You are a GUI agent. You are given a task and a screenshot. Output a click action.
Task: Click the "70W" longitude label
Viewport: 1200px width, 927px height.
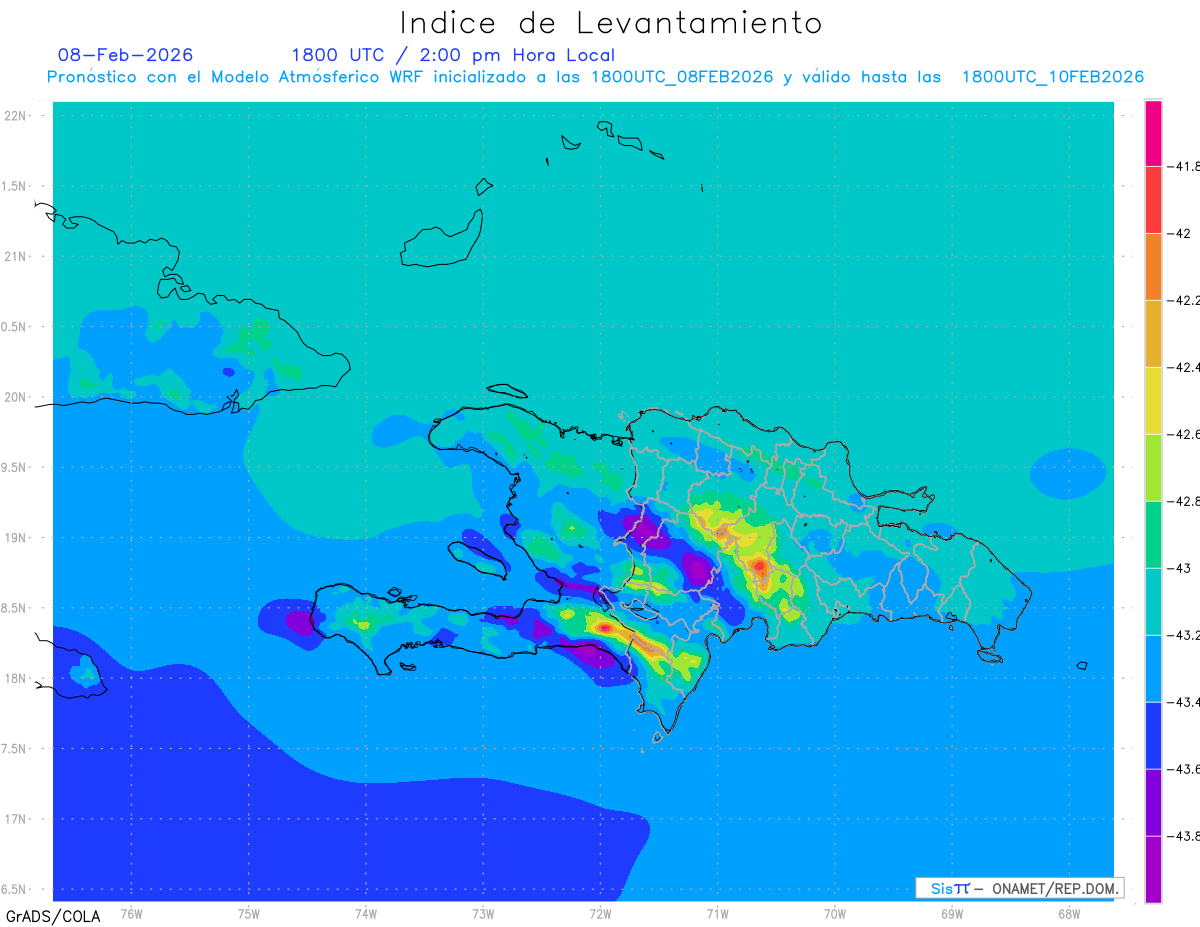point(835,913)
